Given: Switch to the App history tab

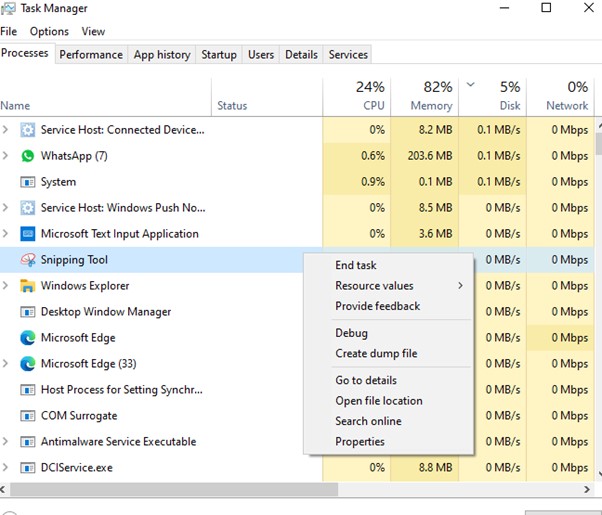Looking at the screenshot, I should point(162,55).
